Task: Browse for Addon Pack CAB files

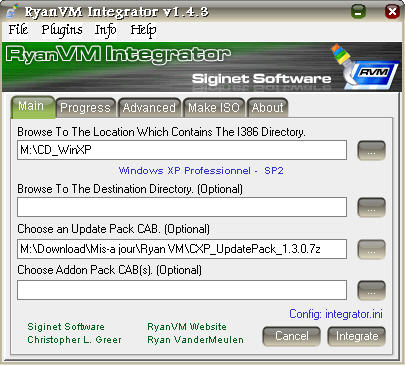Action: click(371, 290)
